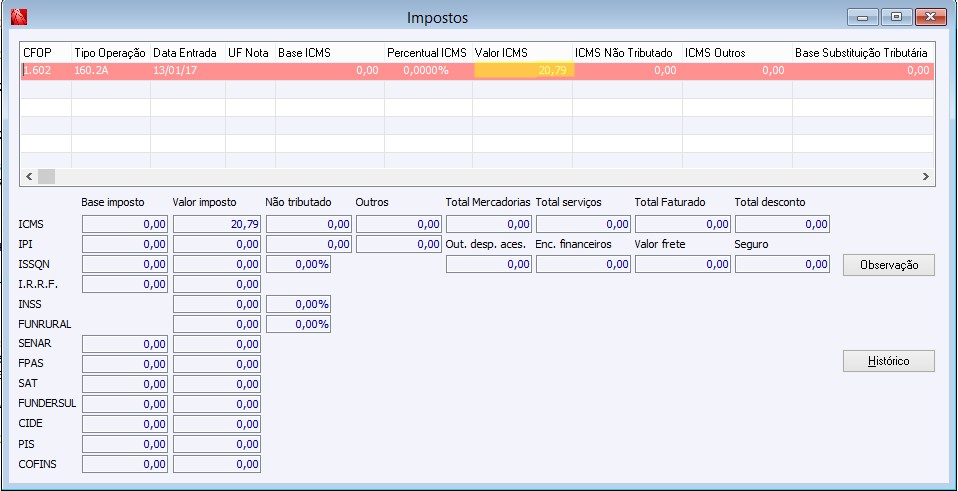Select the ICMS Não Tributado column header

coord(627,53)
